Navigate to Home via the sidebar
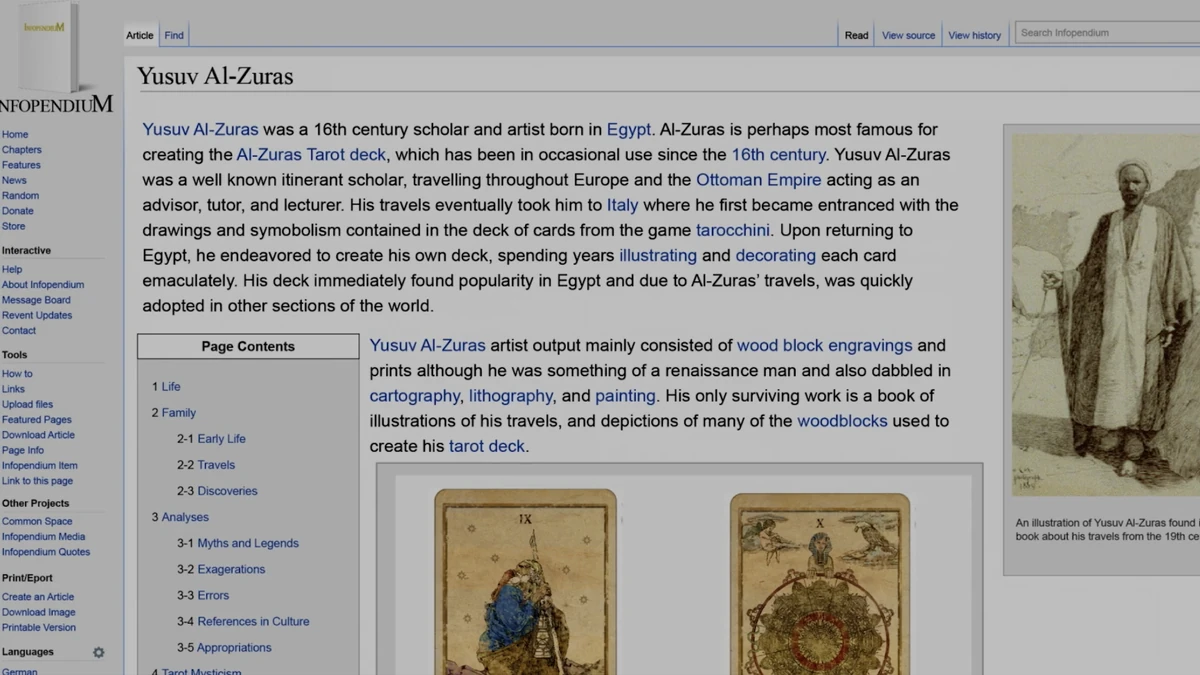The image size is (1200, 675). click(15, 133)
